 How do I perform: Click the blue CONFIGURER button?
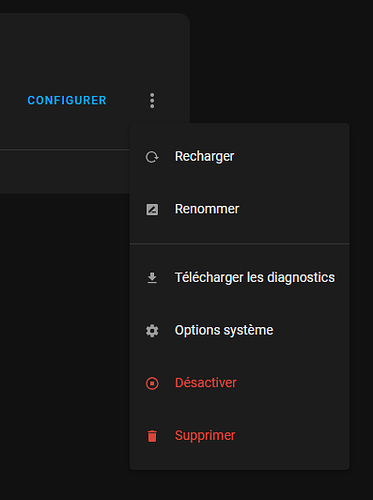coord(67,100)
